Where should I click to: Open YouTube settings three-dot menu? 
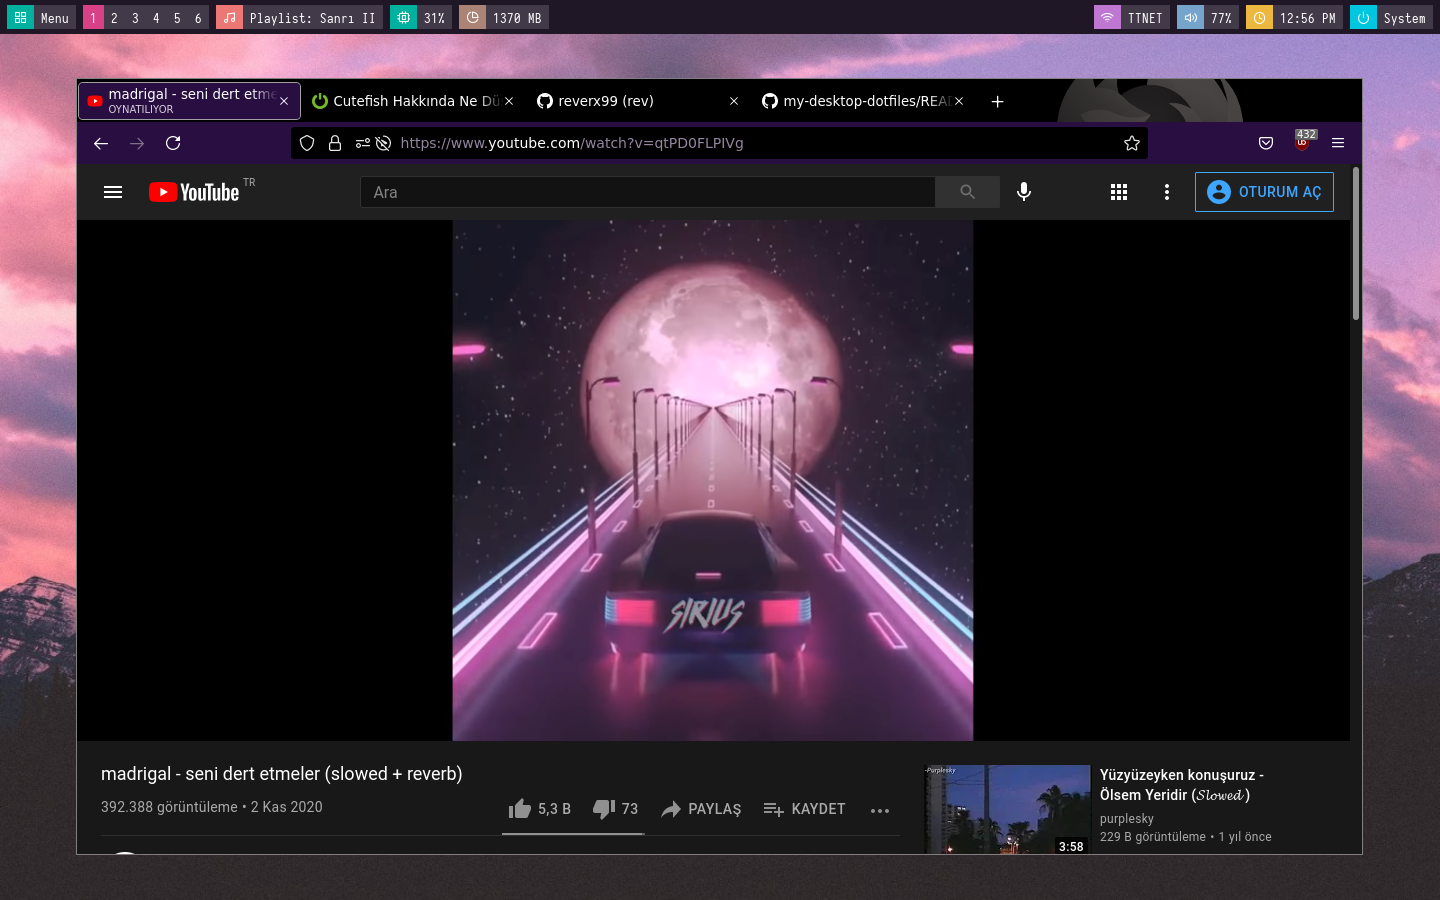(1167, 192)
